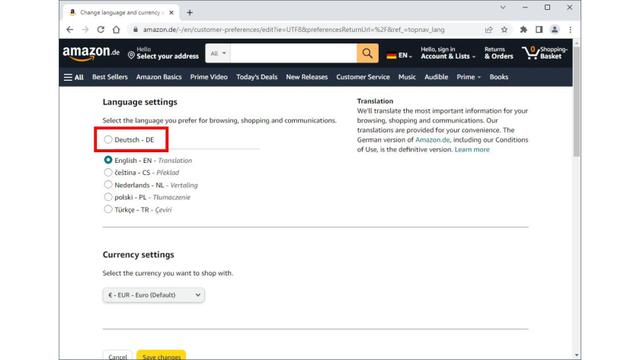This screenshot has height=360, width=640.
Task: Click the tab search chevron in title bar
Action: point(503,7)
